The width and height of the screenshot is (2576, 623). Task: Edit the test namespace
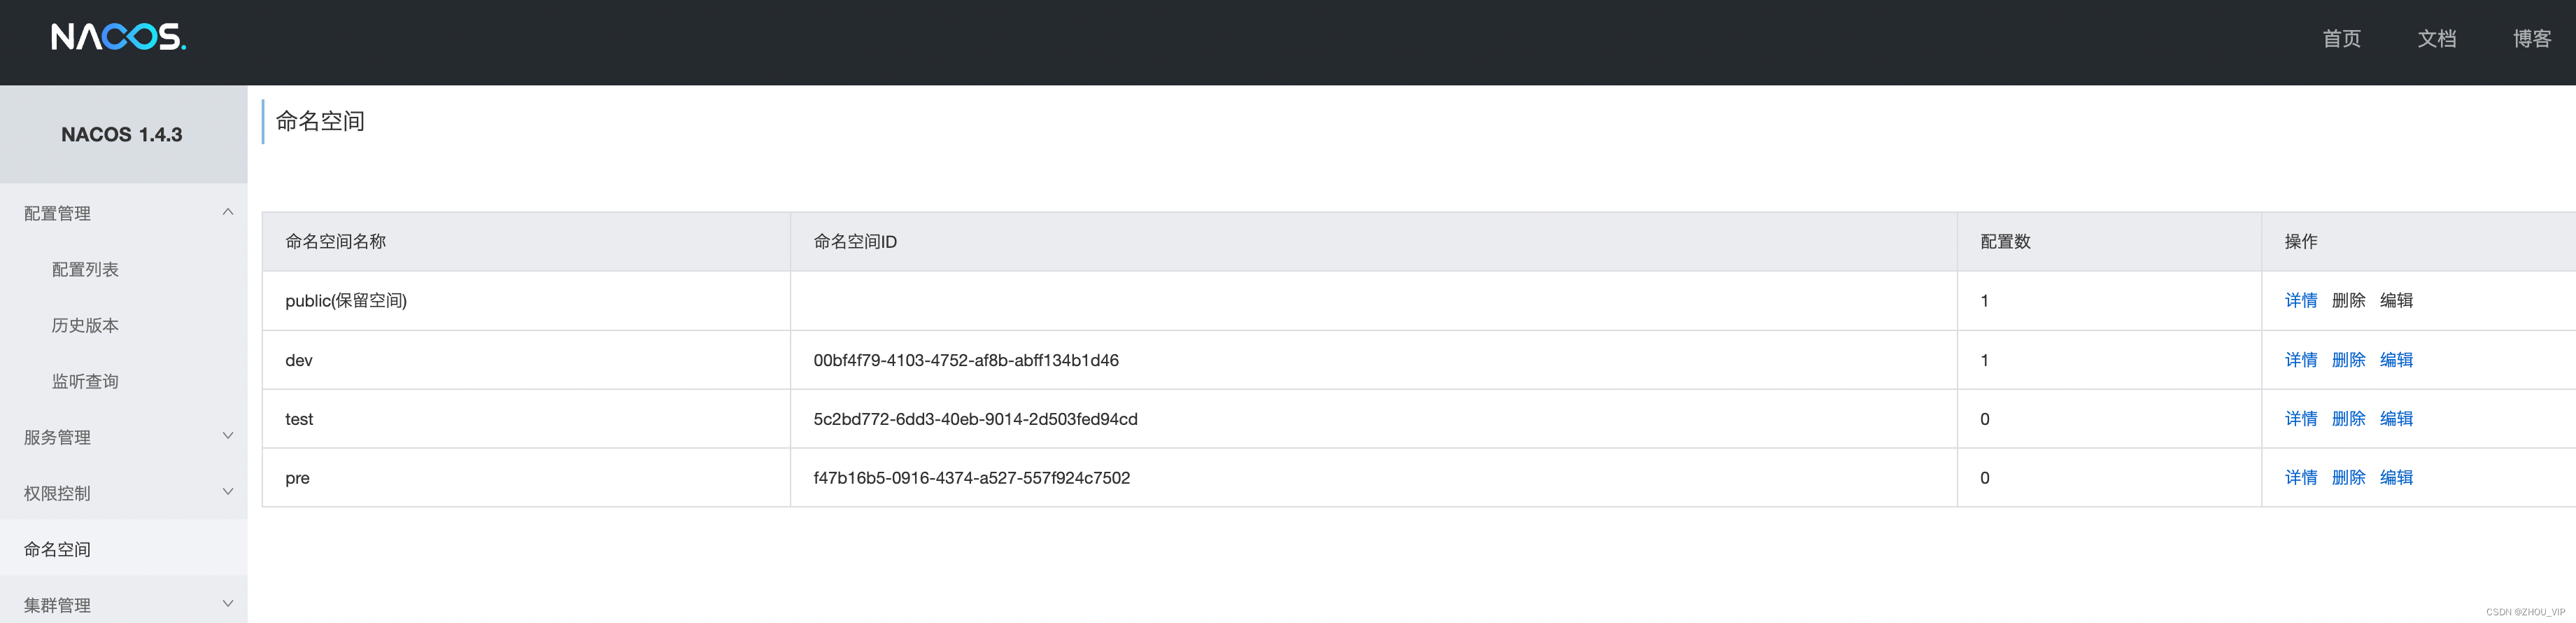[x=2396, y=418]
